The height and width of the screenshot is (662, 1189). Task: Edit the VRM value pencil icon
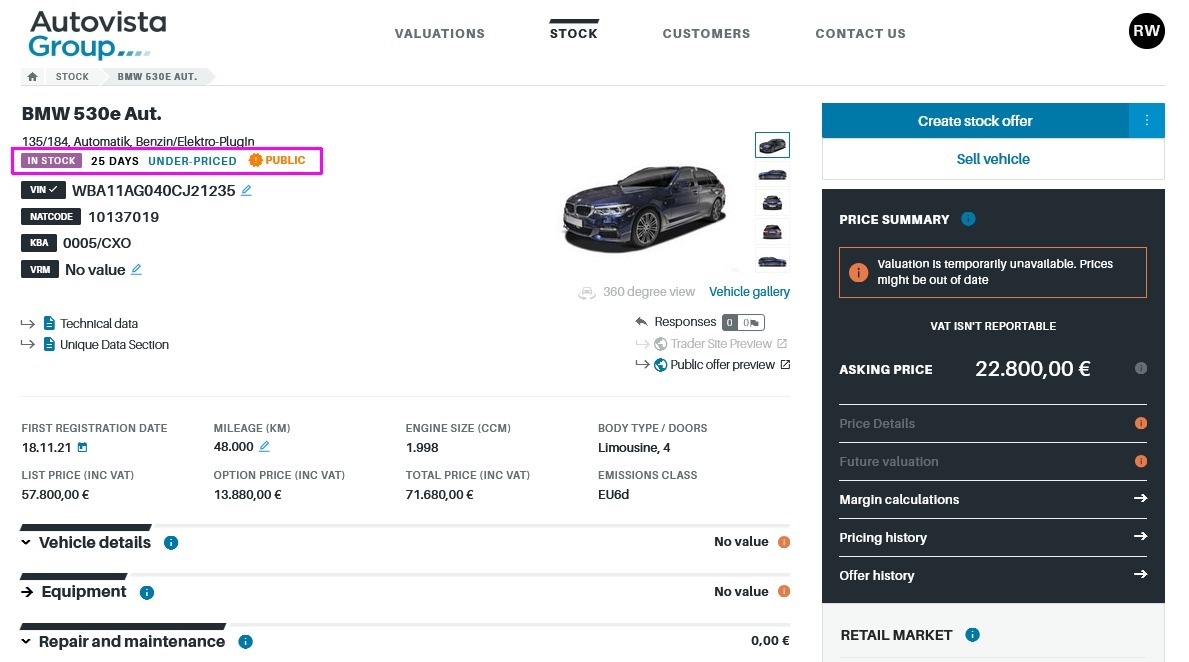136,269
